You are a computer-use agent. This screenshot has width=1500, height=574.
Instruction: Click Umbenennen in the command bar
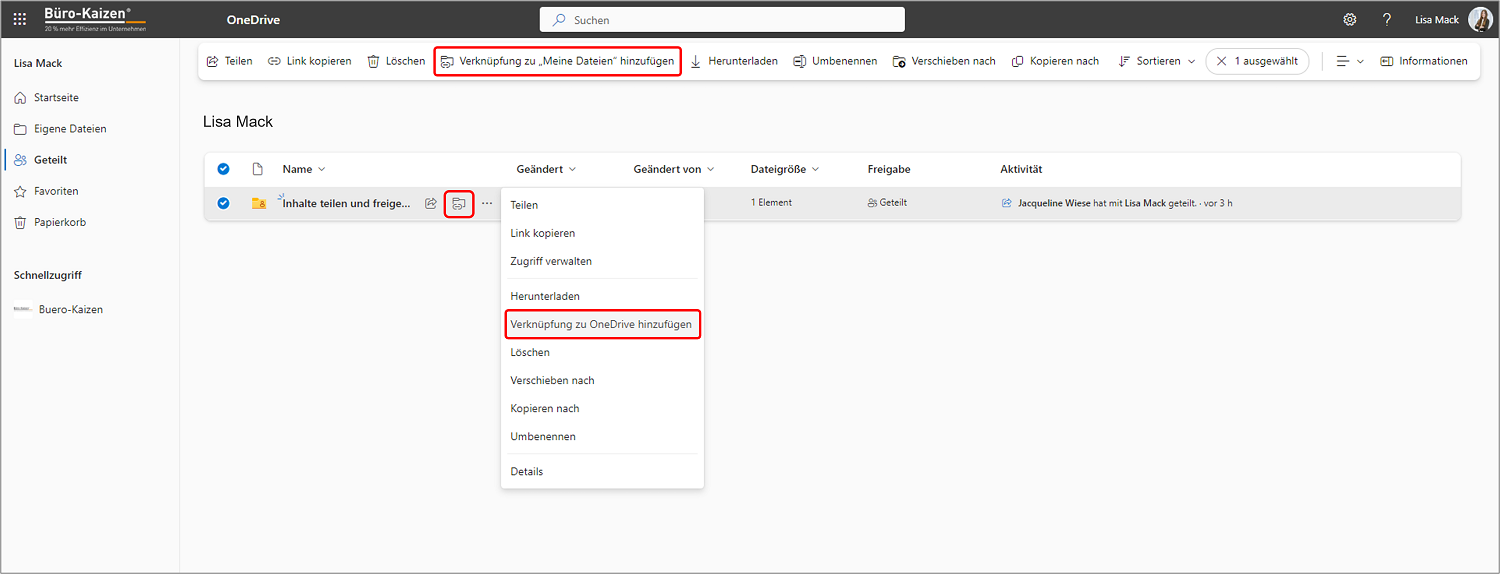(x=835, y=61)
